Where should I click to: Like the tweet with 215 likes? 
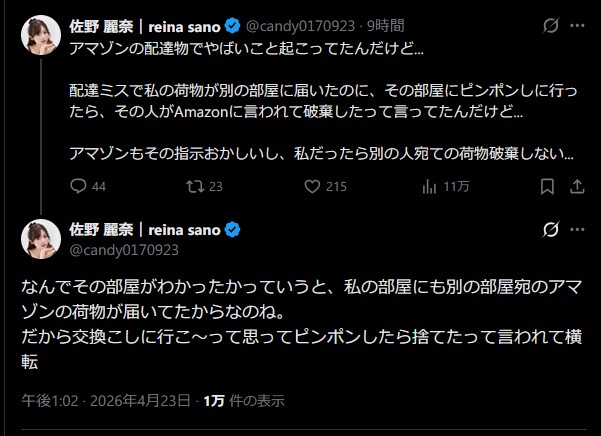point(312,186)
